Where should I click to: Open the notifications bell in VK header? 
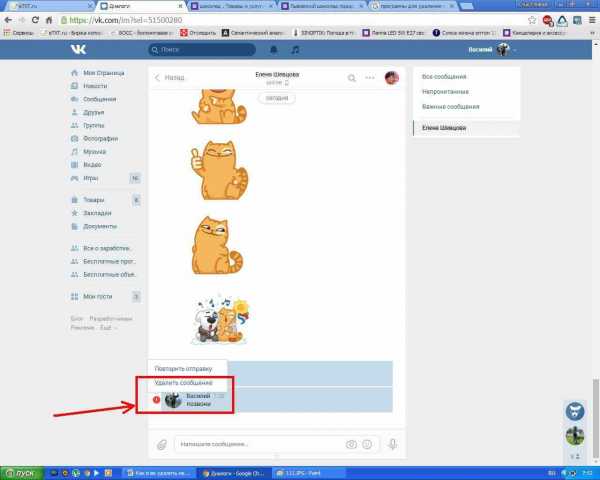274,50
